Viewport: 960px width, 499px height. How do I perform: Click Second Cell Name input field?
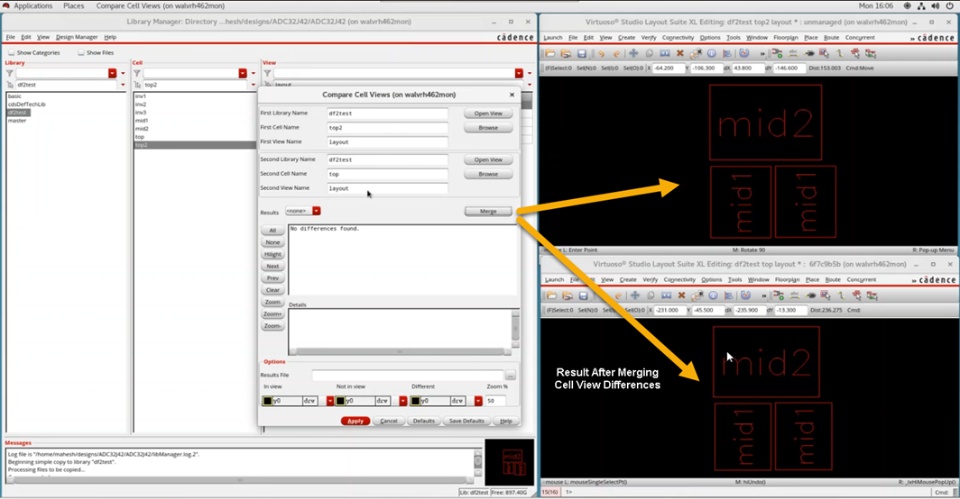click(387, 174)
